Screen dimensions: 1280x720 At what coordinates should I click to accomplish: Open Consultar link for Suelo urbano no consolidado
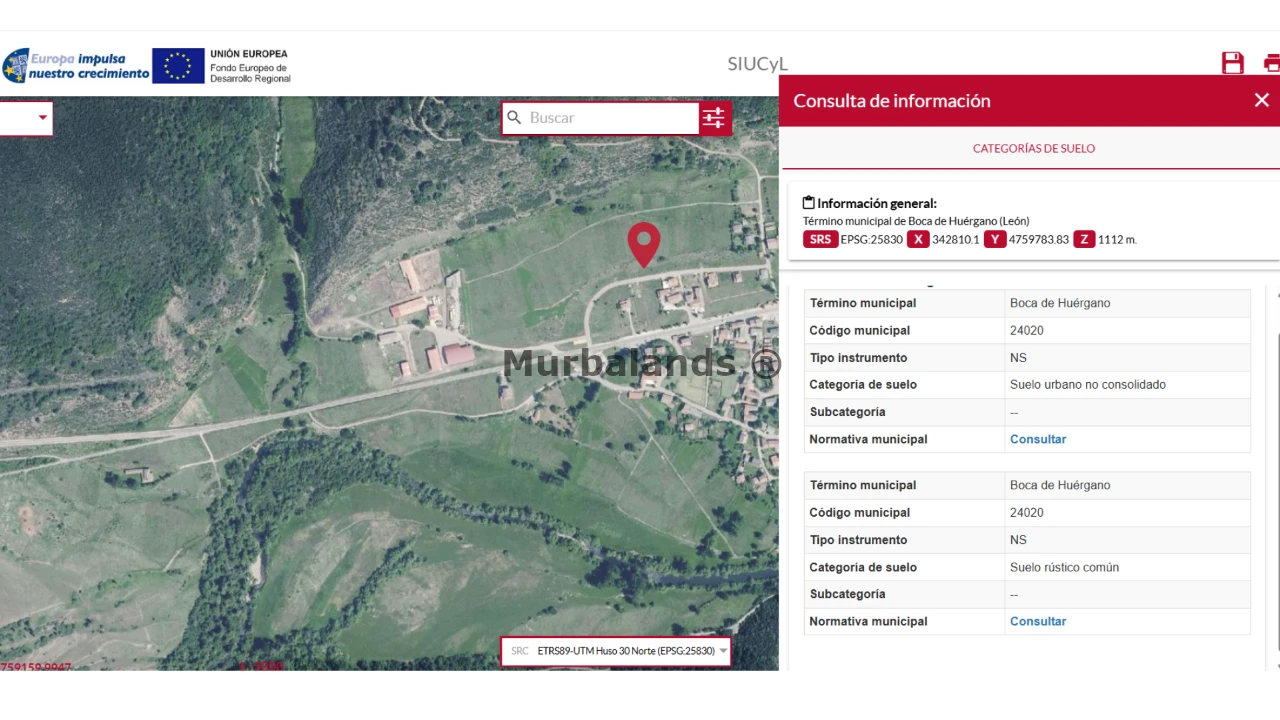click(1038, 439)
